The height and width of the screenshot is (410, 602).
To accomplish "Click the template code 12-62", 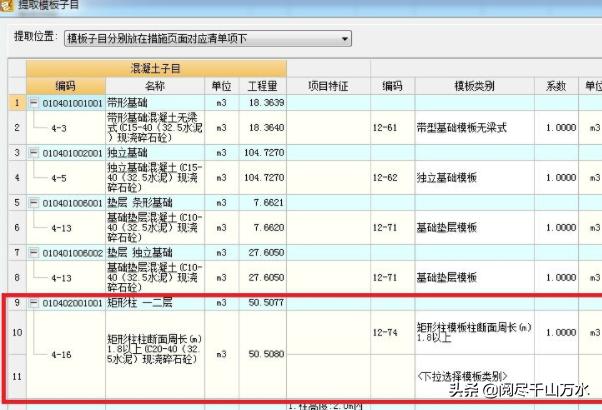I will [385, 177].
